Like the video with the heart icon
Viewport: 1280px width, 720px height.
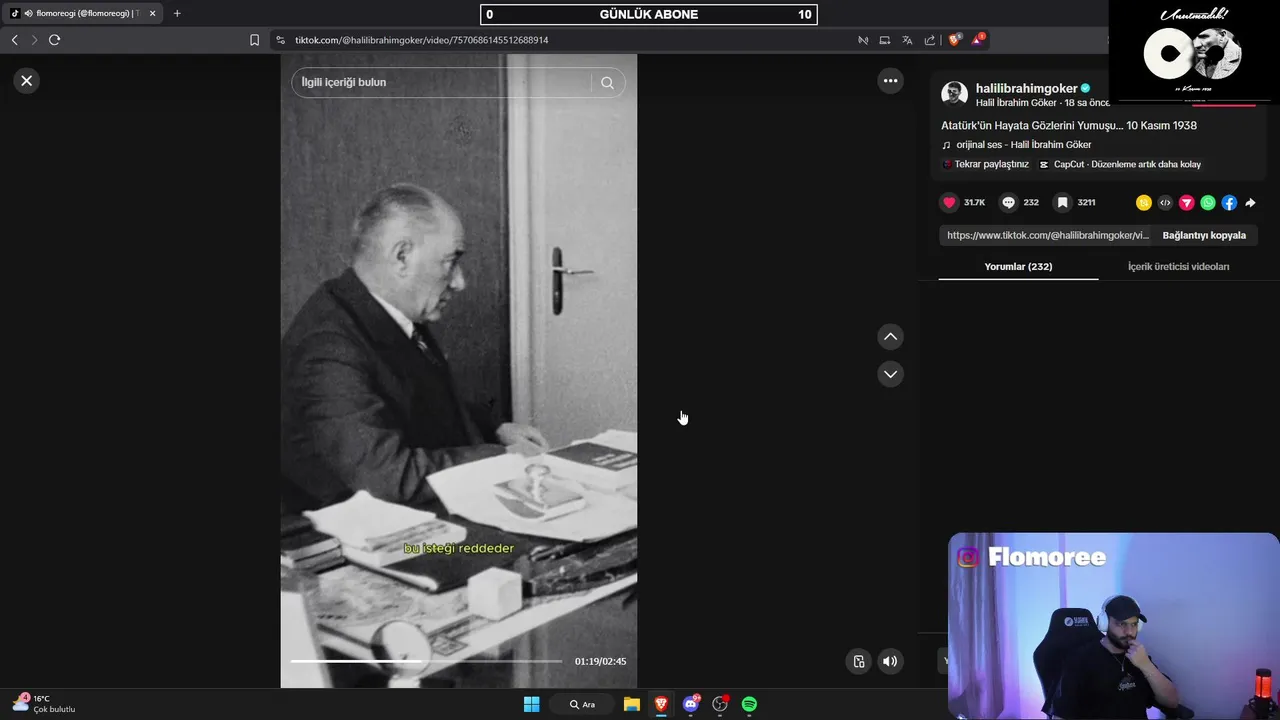(x=950, y=202)
